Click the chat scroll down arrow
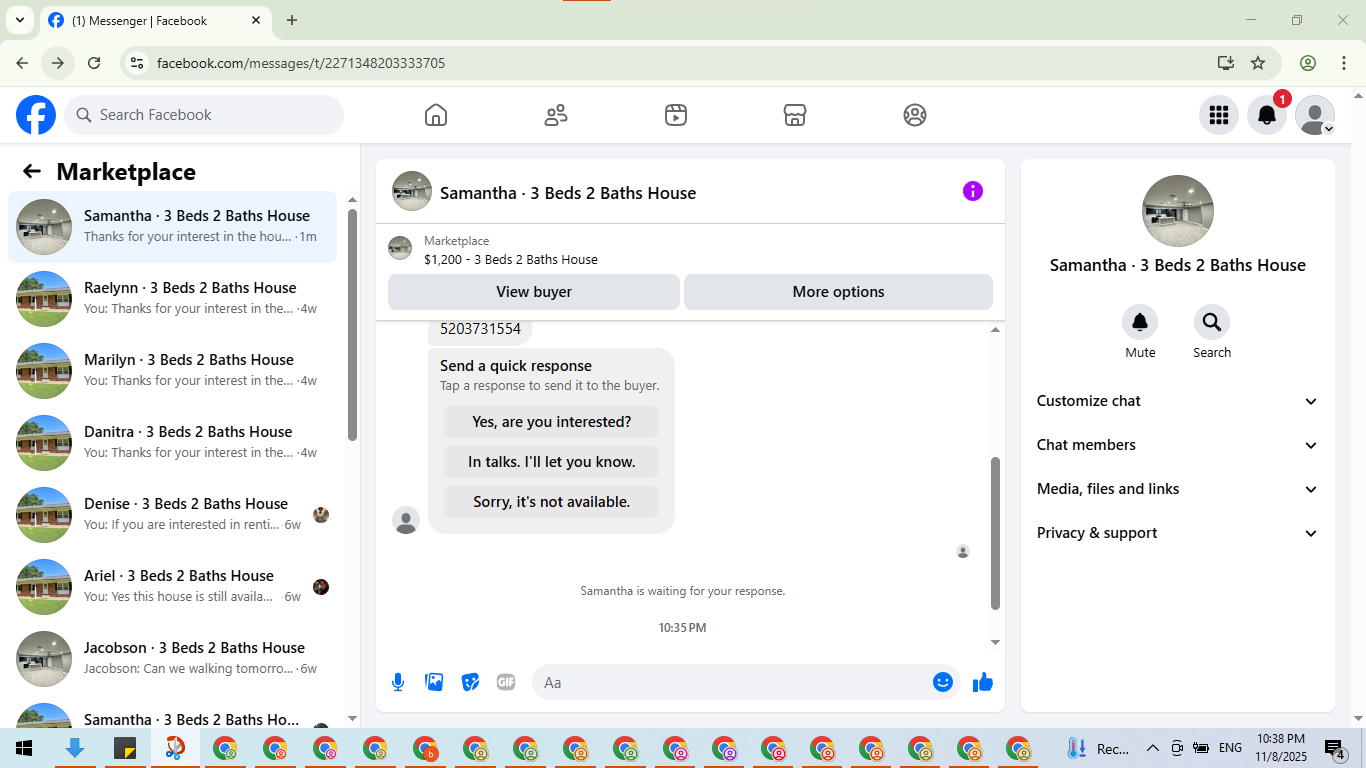This screenshot has height=768, width=1366. coord(995,642)
